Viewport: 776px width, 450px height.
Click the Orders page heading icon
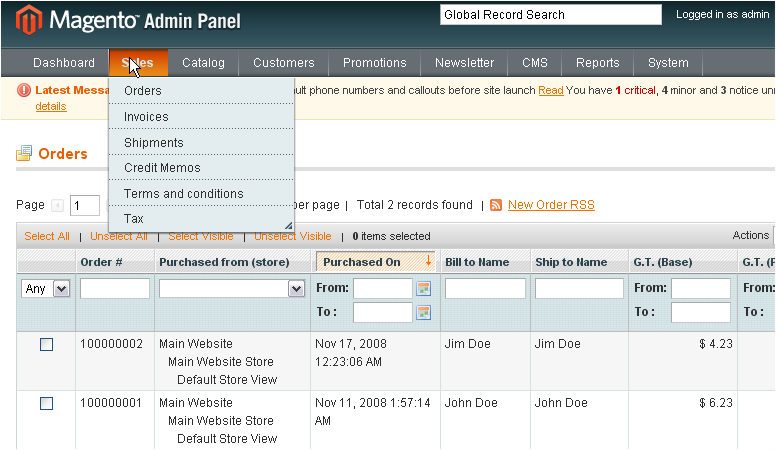[x=24, y=154]
